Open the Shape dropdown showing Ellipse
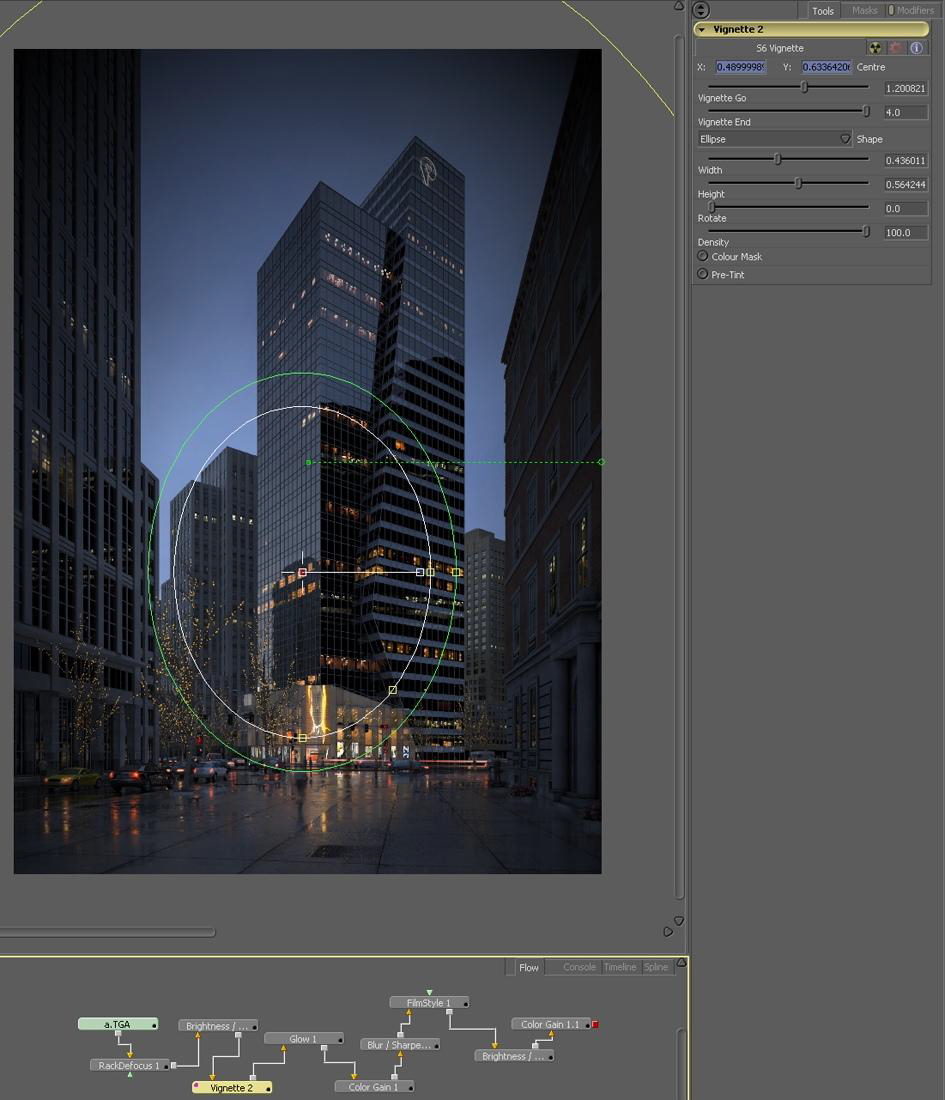Image resolution: width=945 pixels, height=1100 pixels. 775,139
